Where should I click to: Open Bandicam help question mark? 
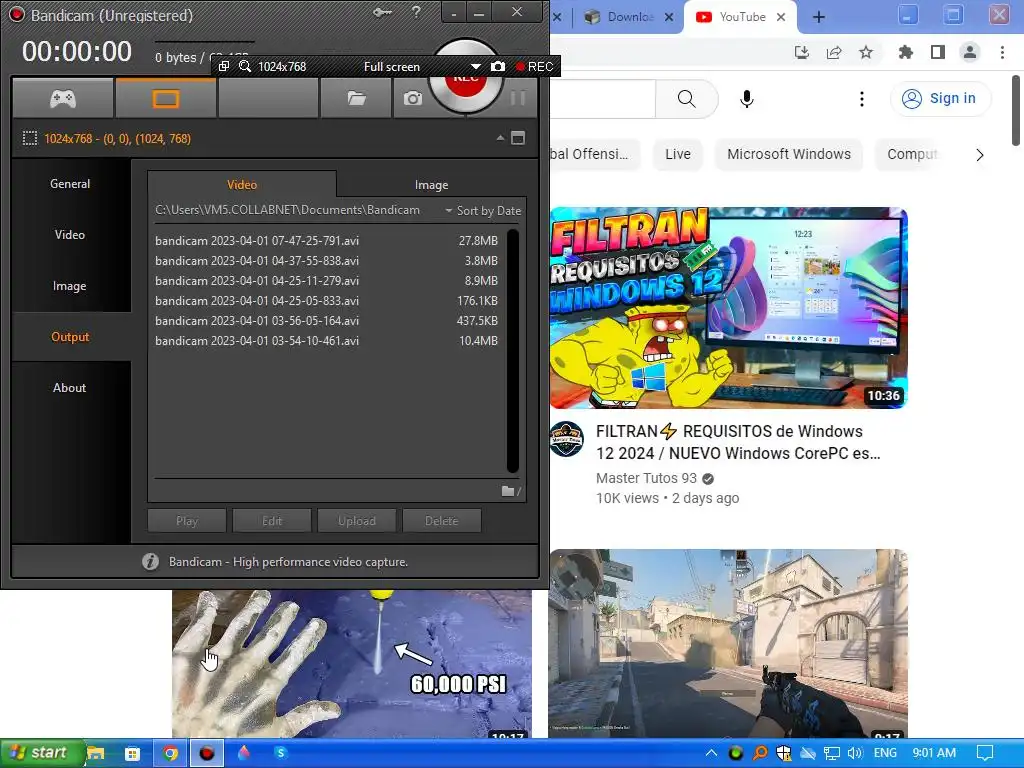point(416,12)
